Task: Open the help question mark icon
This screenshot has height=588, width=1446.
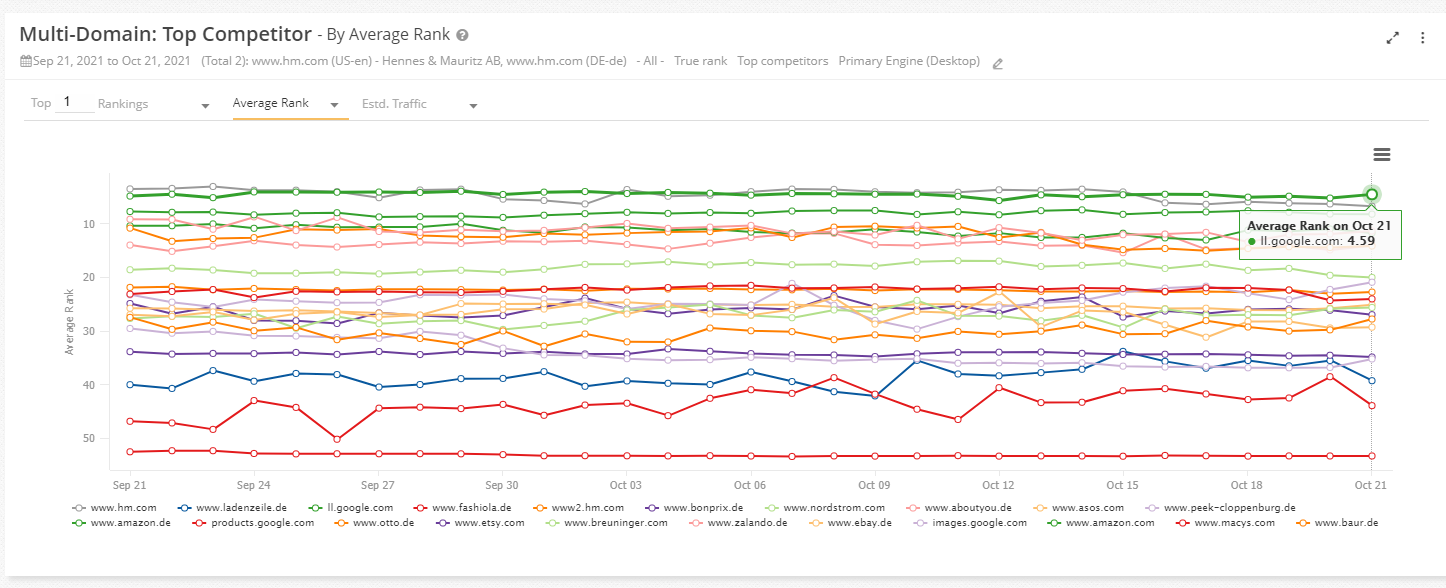Action: click(x=462, y=35)
